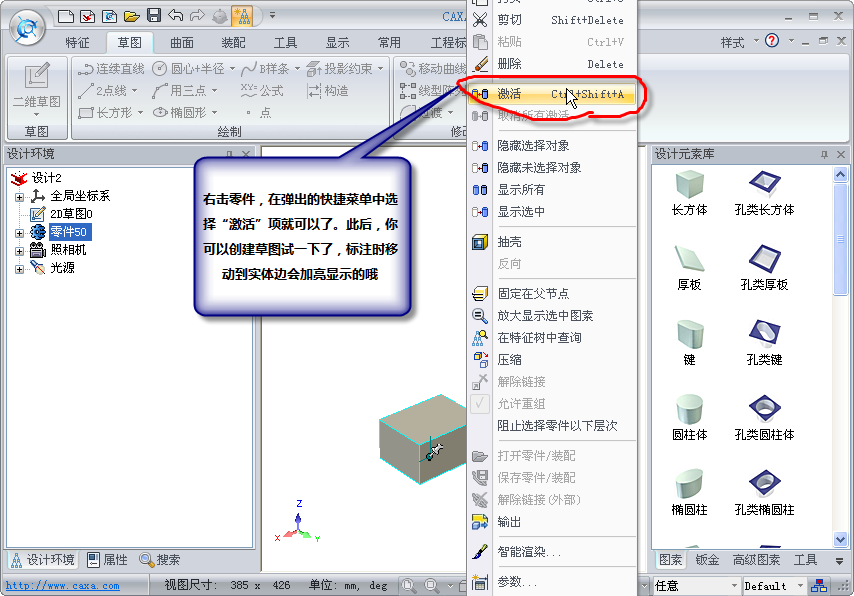
Task: Pick the 长方体 element from the library
Action: 690,193
